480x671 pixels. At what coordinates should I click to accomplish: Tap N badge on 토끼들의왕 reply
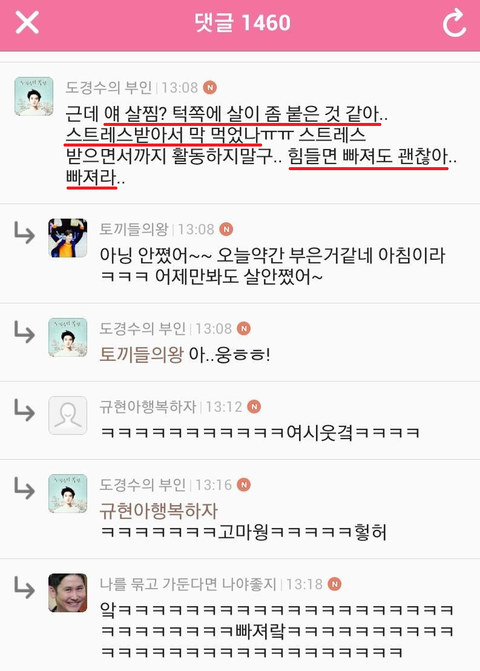(x=226, y=229)
